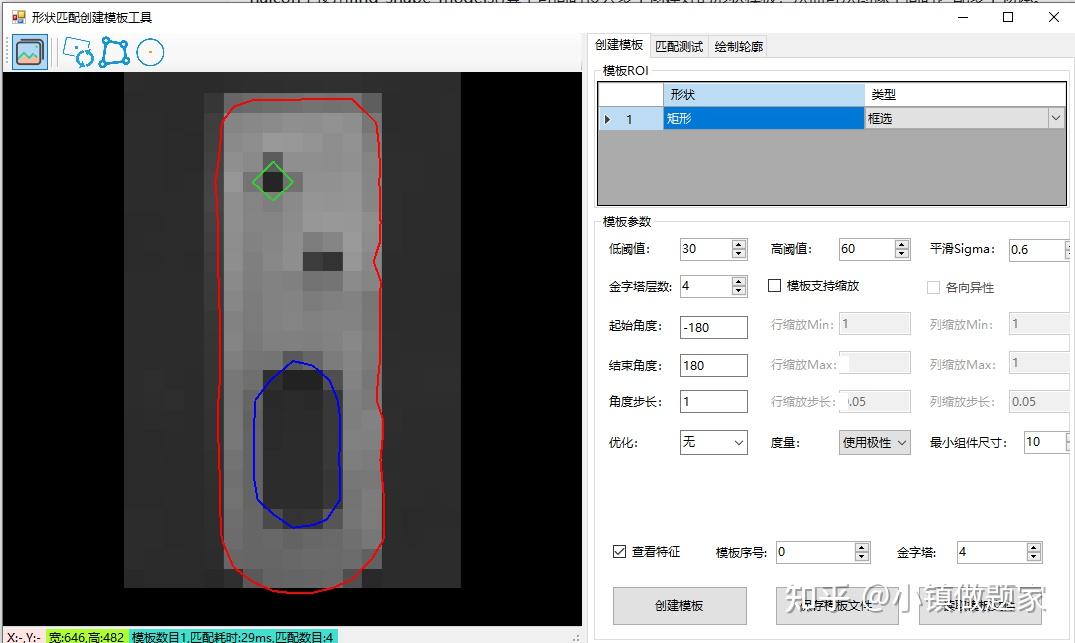Click the 起始角度 input showing -180
The image size is (1075, 643).
tap(713, 326)
